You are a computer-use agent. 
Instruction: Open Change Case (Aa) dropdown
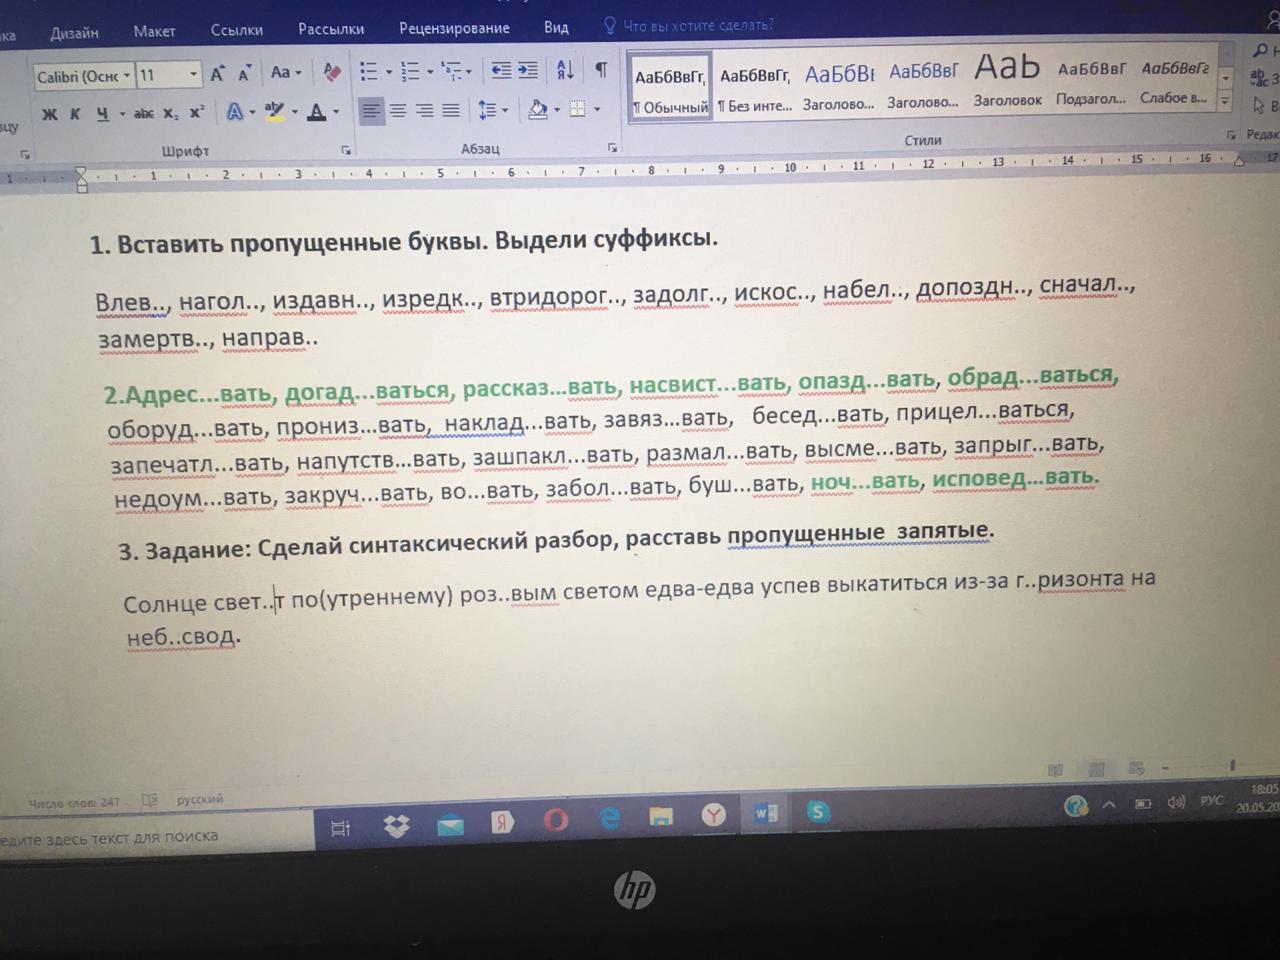tap(285, 72)
